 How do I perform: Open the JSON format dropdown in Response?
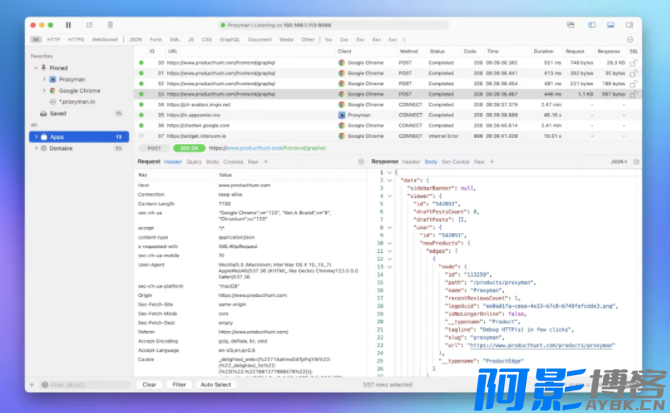619,162
